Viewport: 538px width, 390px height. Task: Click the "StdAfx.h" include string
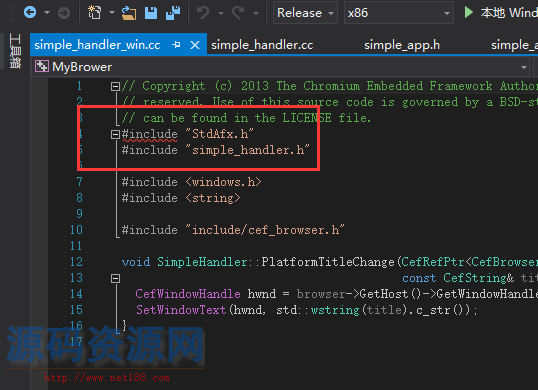(x=219, y=134)
